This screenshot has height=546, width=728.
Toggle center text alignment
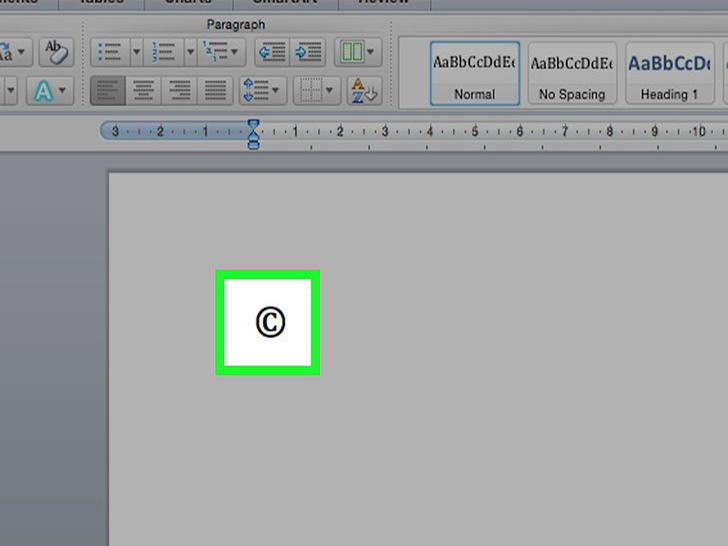(144, 91)
